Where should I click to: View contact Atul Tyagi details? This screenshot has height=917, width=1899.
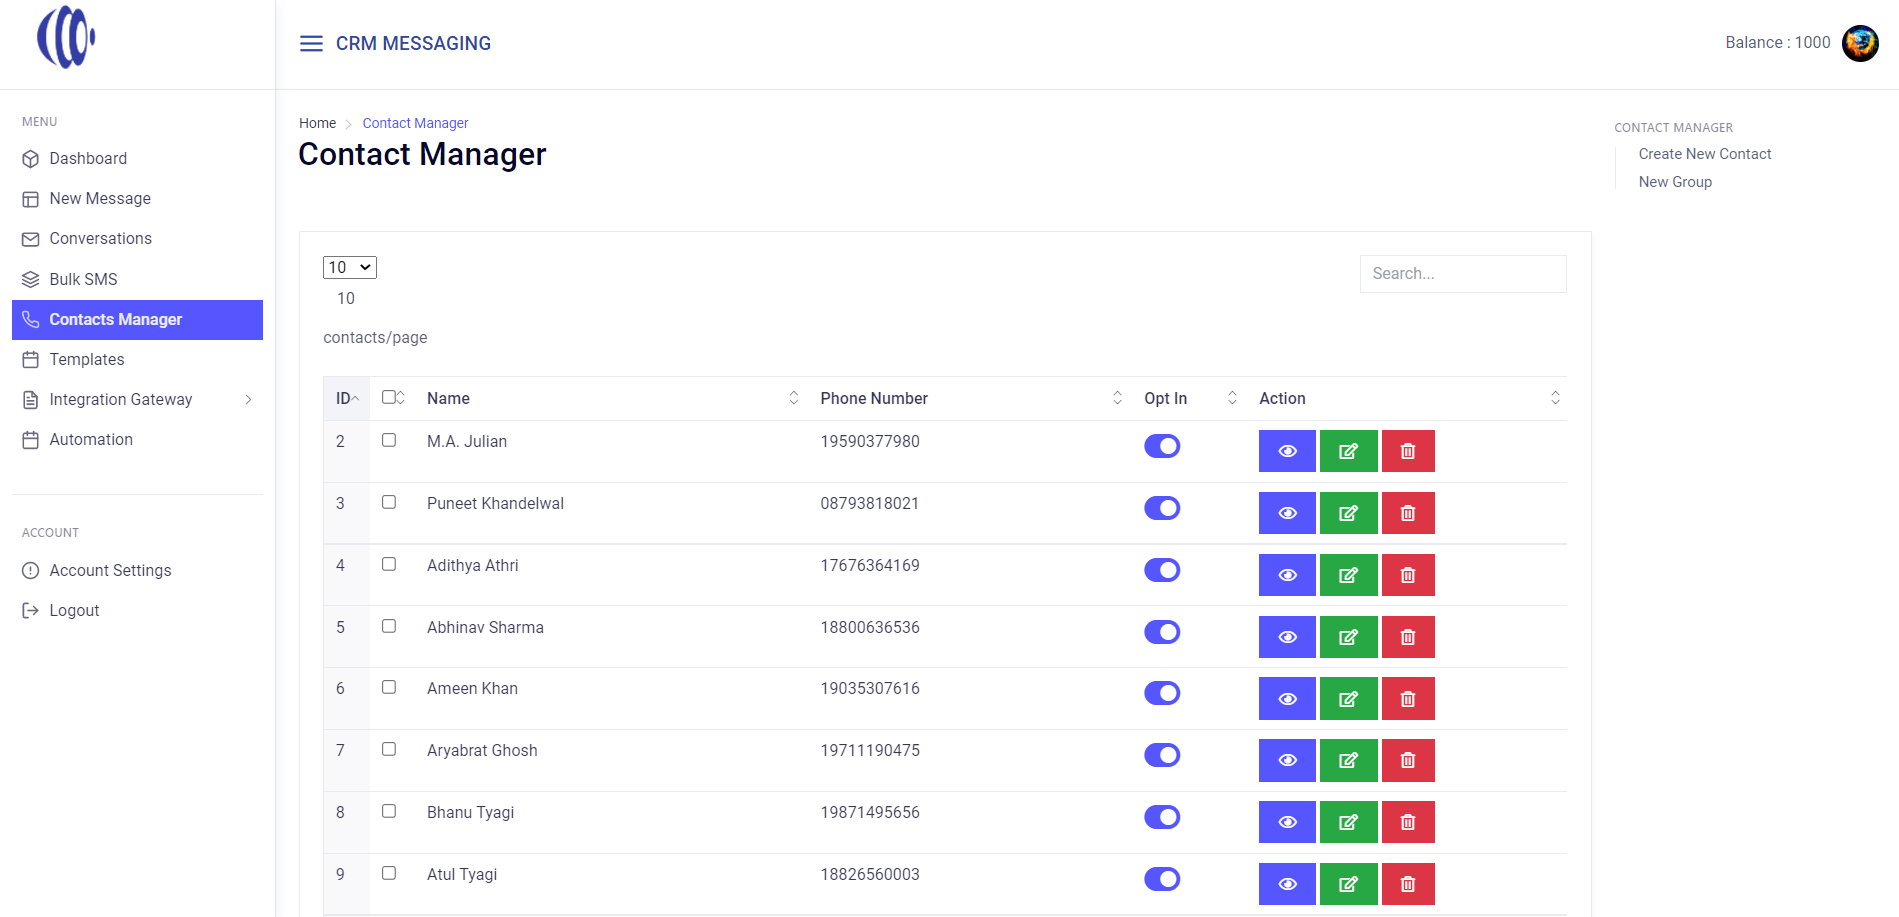1287,884
